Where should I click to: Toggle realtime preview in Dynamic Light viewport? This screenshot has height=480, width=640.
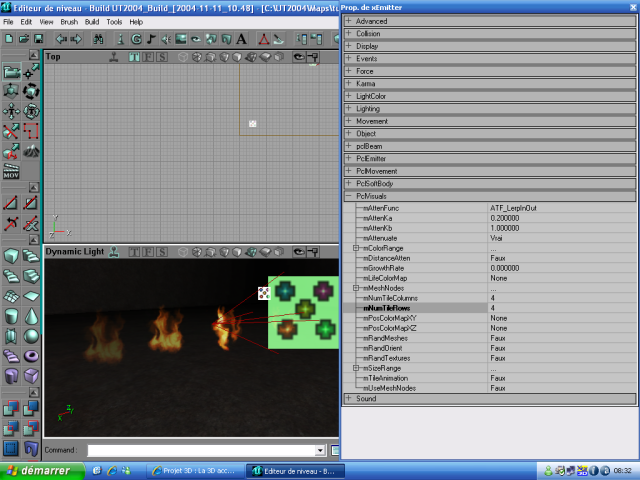[111, 252]
